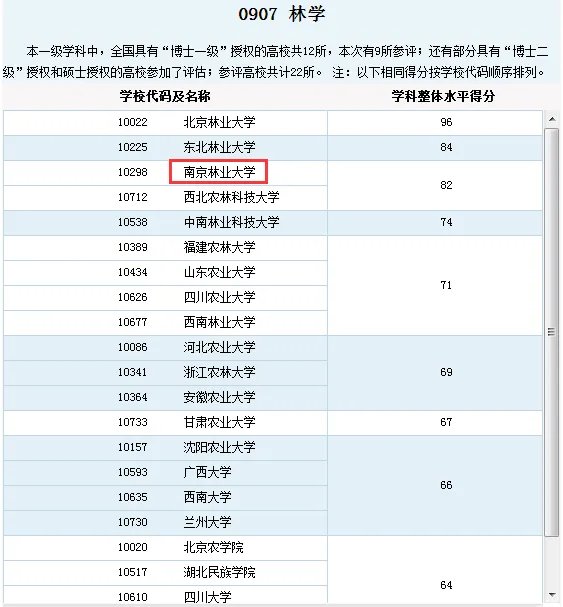Select 北京林业大学 in the table
Screen dimensions: 563x607
tap(220, 122)
